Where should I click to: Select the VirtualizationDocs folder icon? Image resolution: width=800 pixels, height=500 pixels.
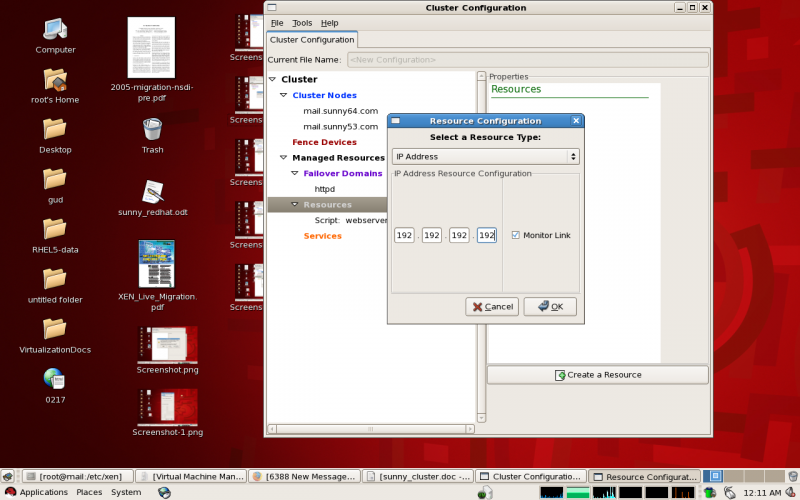pos(55,330)
